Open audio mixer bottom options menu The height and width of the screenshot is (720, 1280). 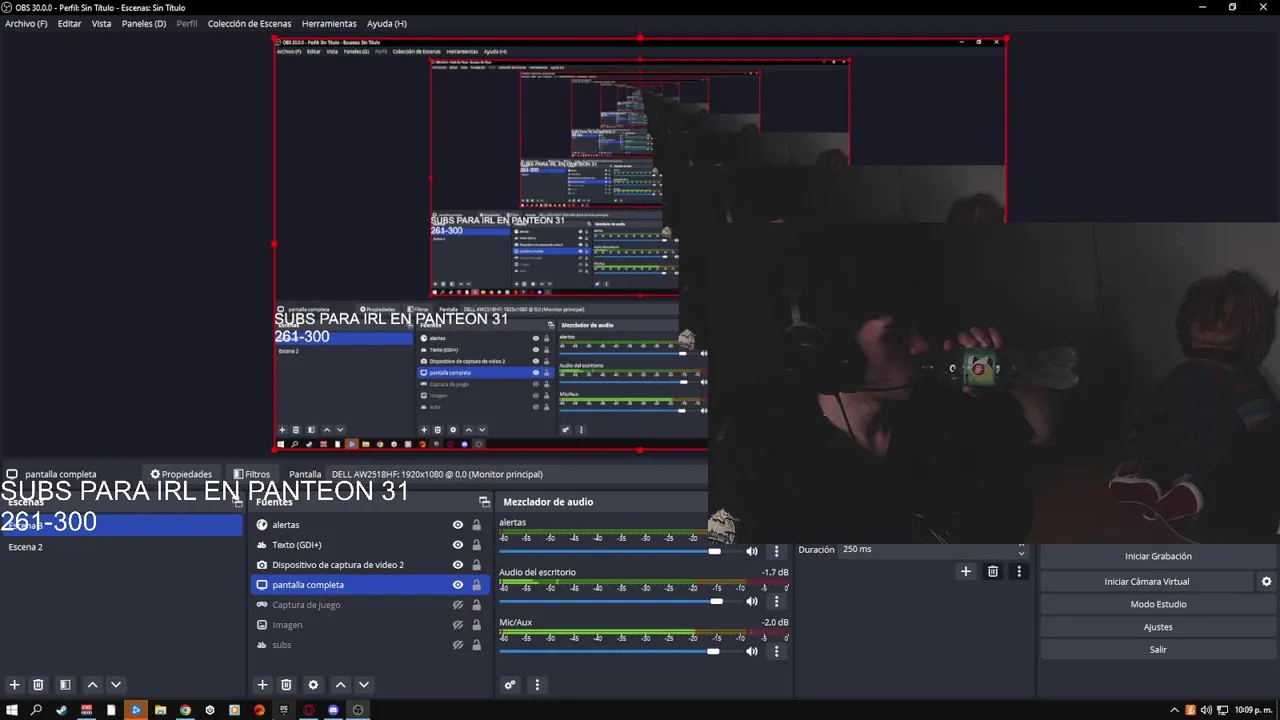pos(537,685)
